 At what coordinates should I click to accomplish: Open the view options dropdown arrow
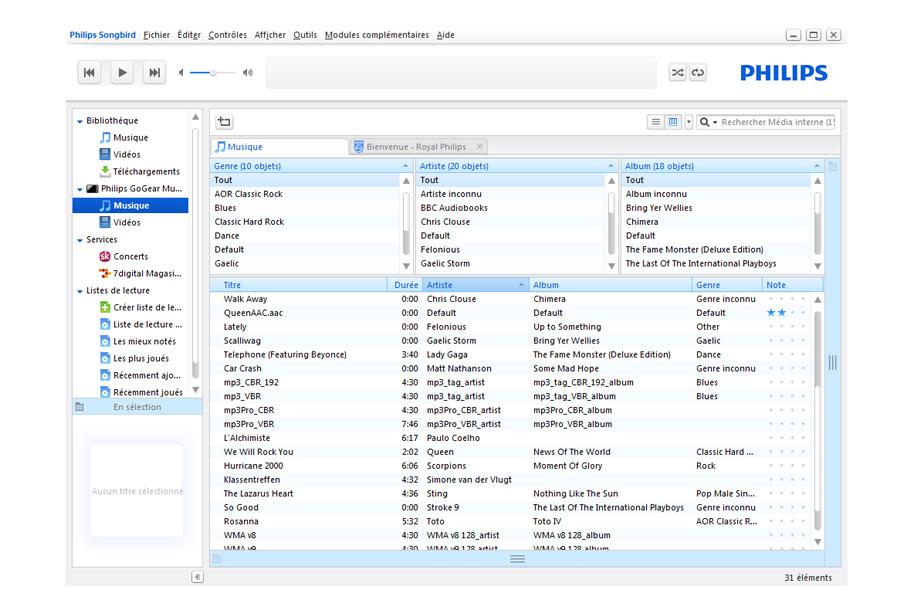click(688, 122)
